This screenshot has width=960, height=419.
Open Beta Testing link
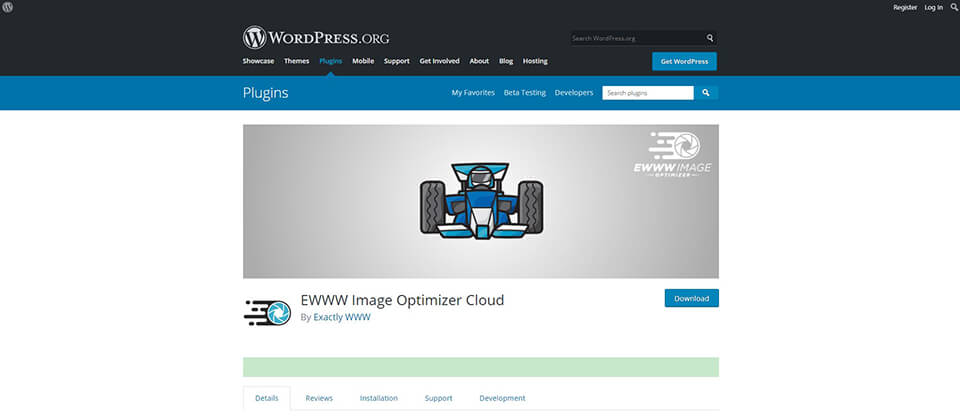pos(525,92)
